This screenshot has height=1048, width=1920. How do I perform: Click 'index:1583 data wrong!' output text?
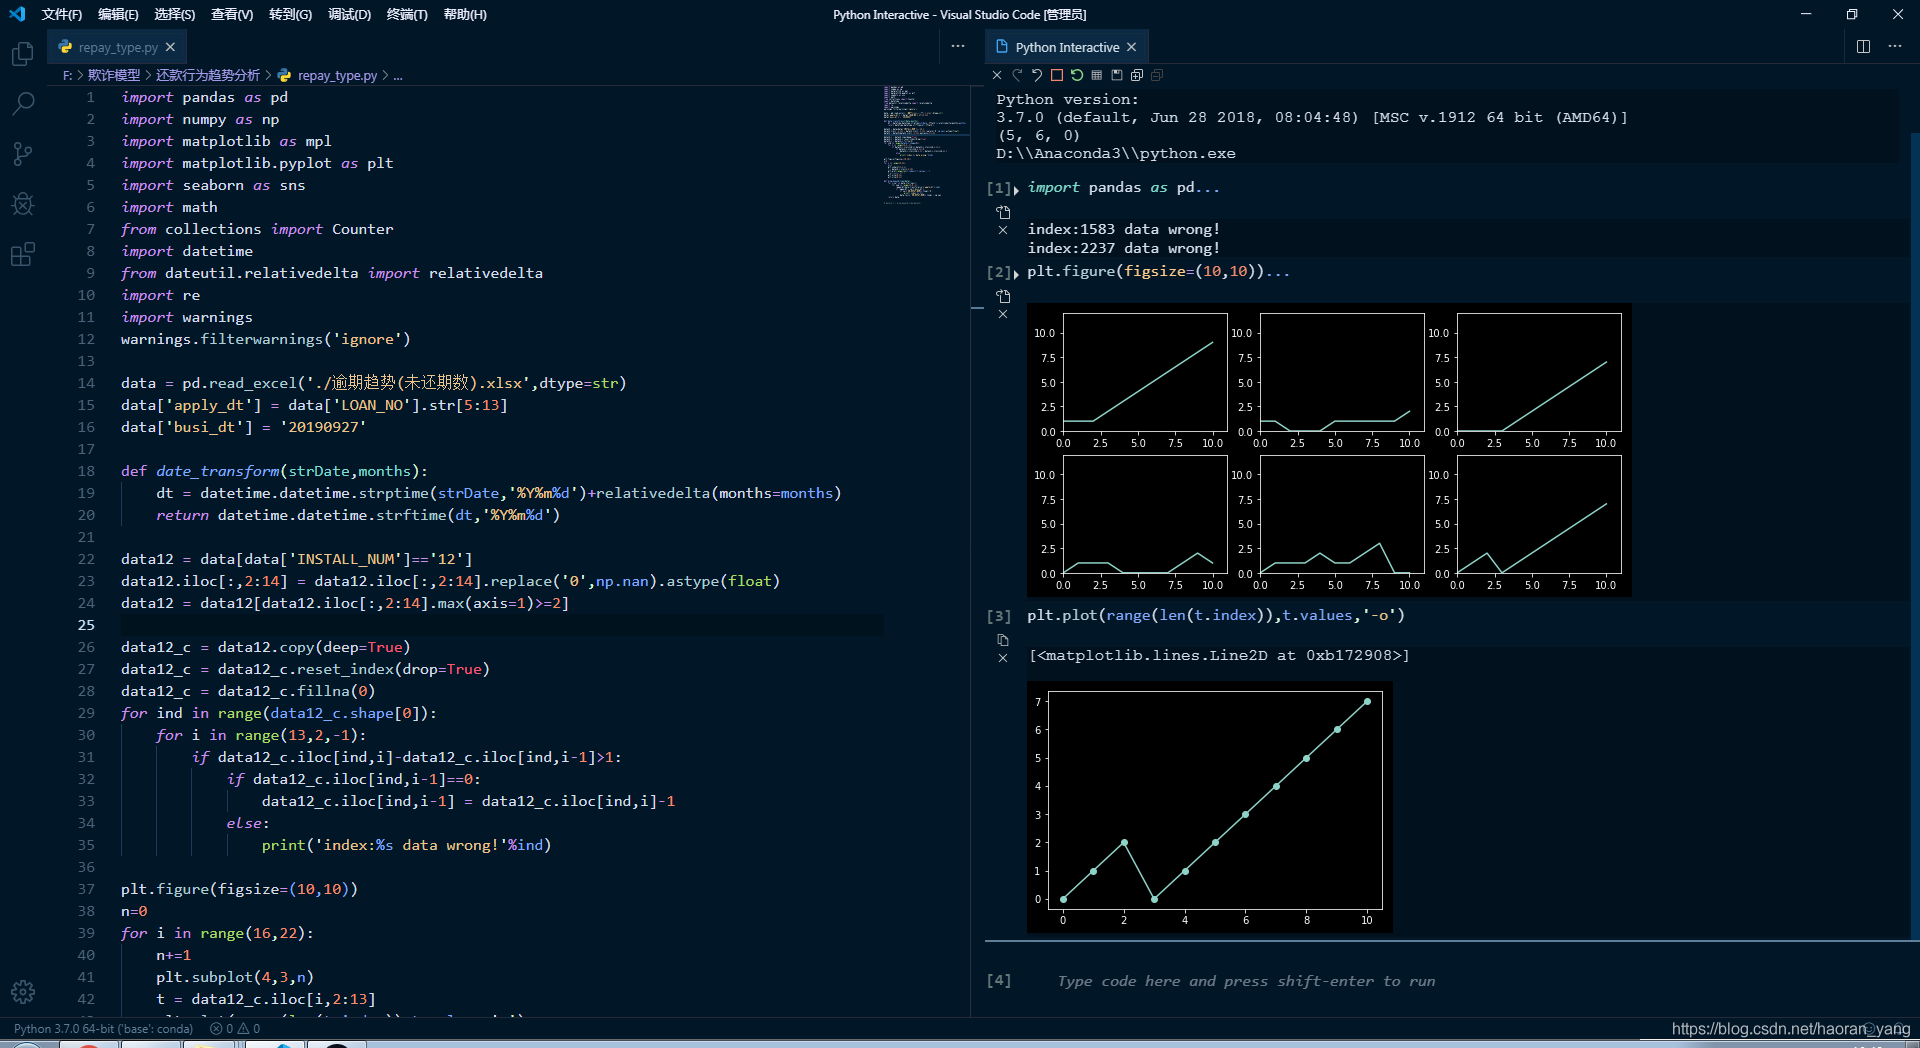click(1124, 229)
